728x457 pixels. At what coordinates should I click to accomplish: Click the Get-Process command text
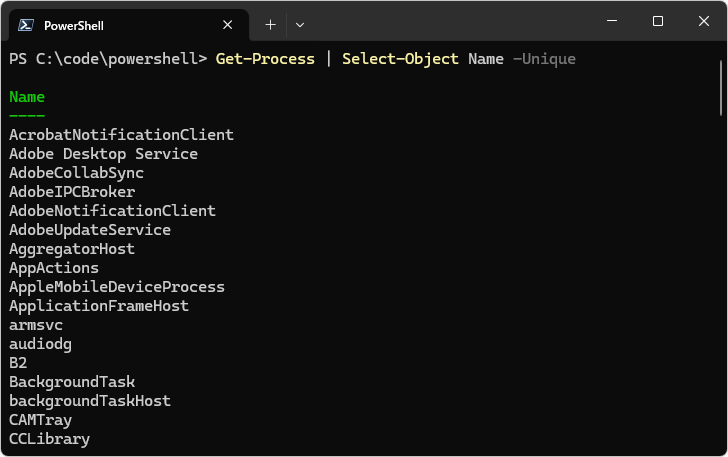(265, 59)
